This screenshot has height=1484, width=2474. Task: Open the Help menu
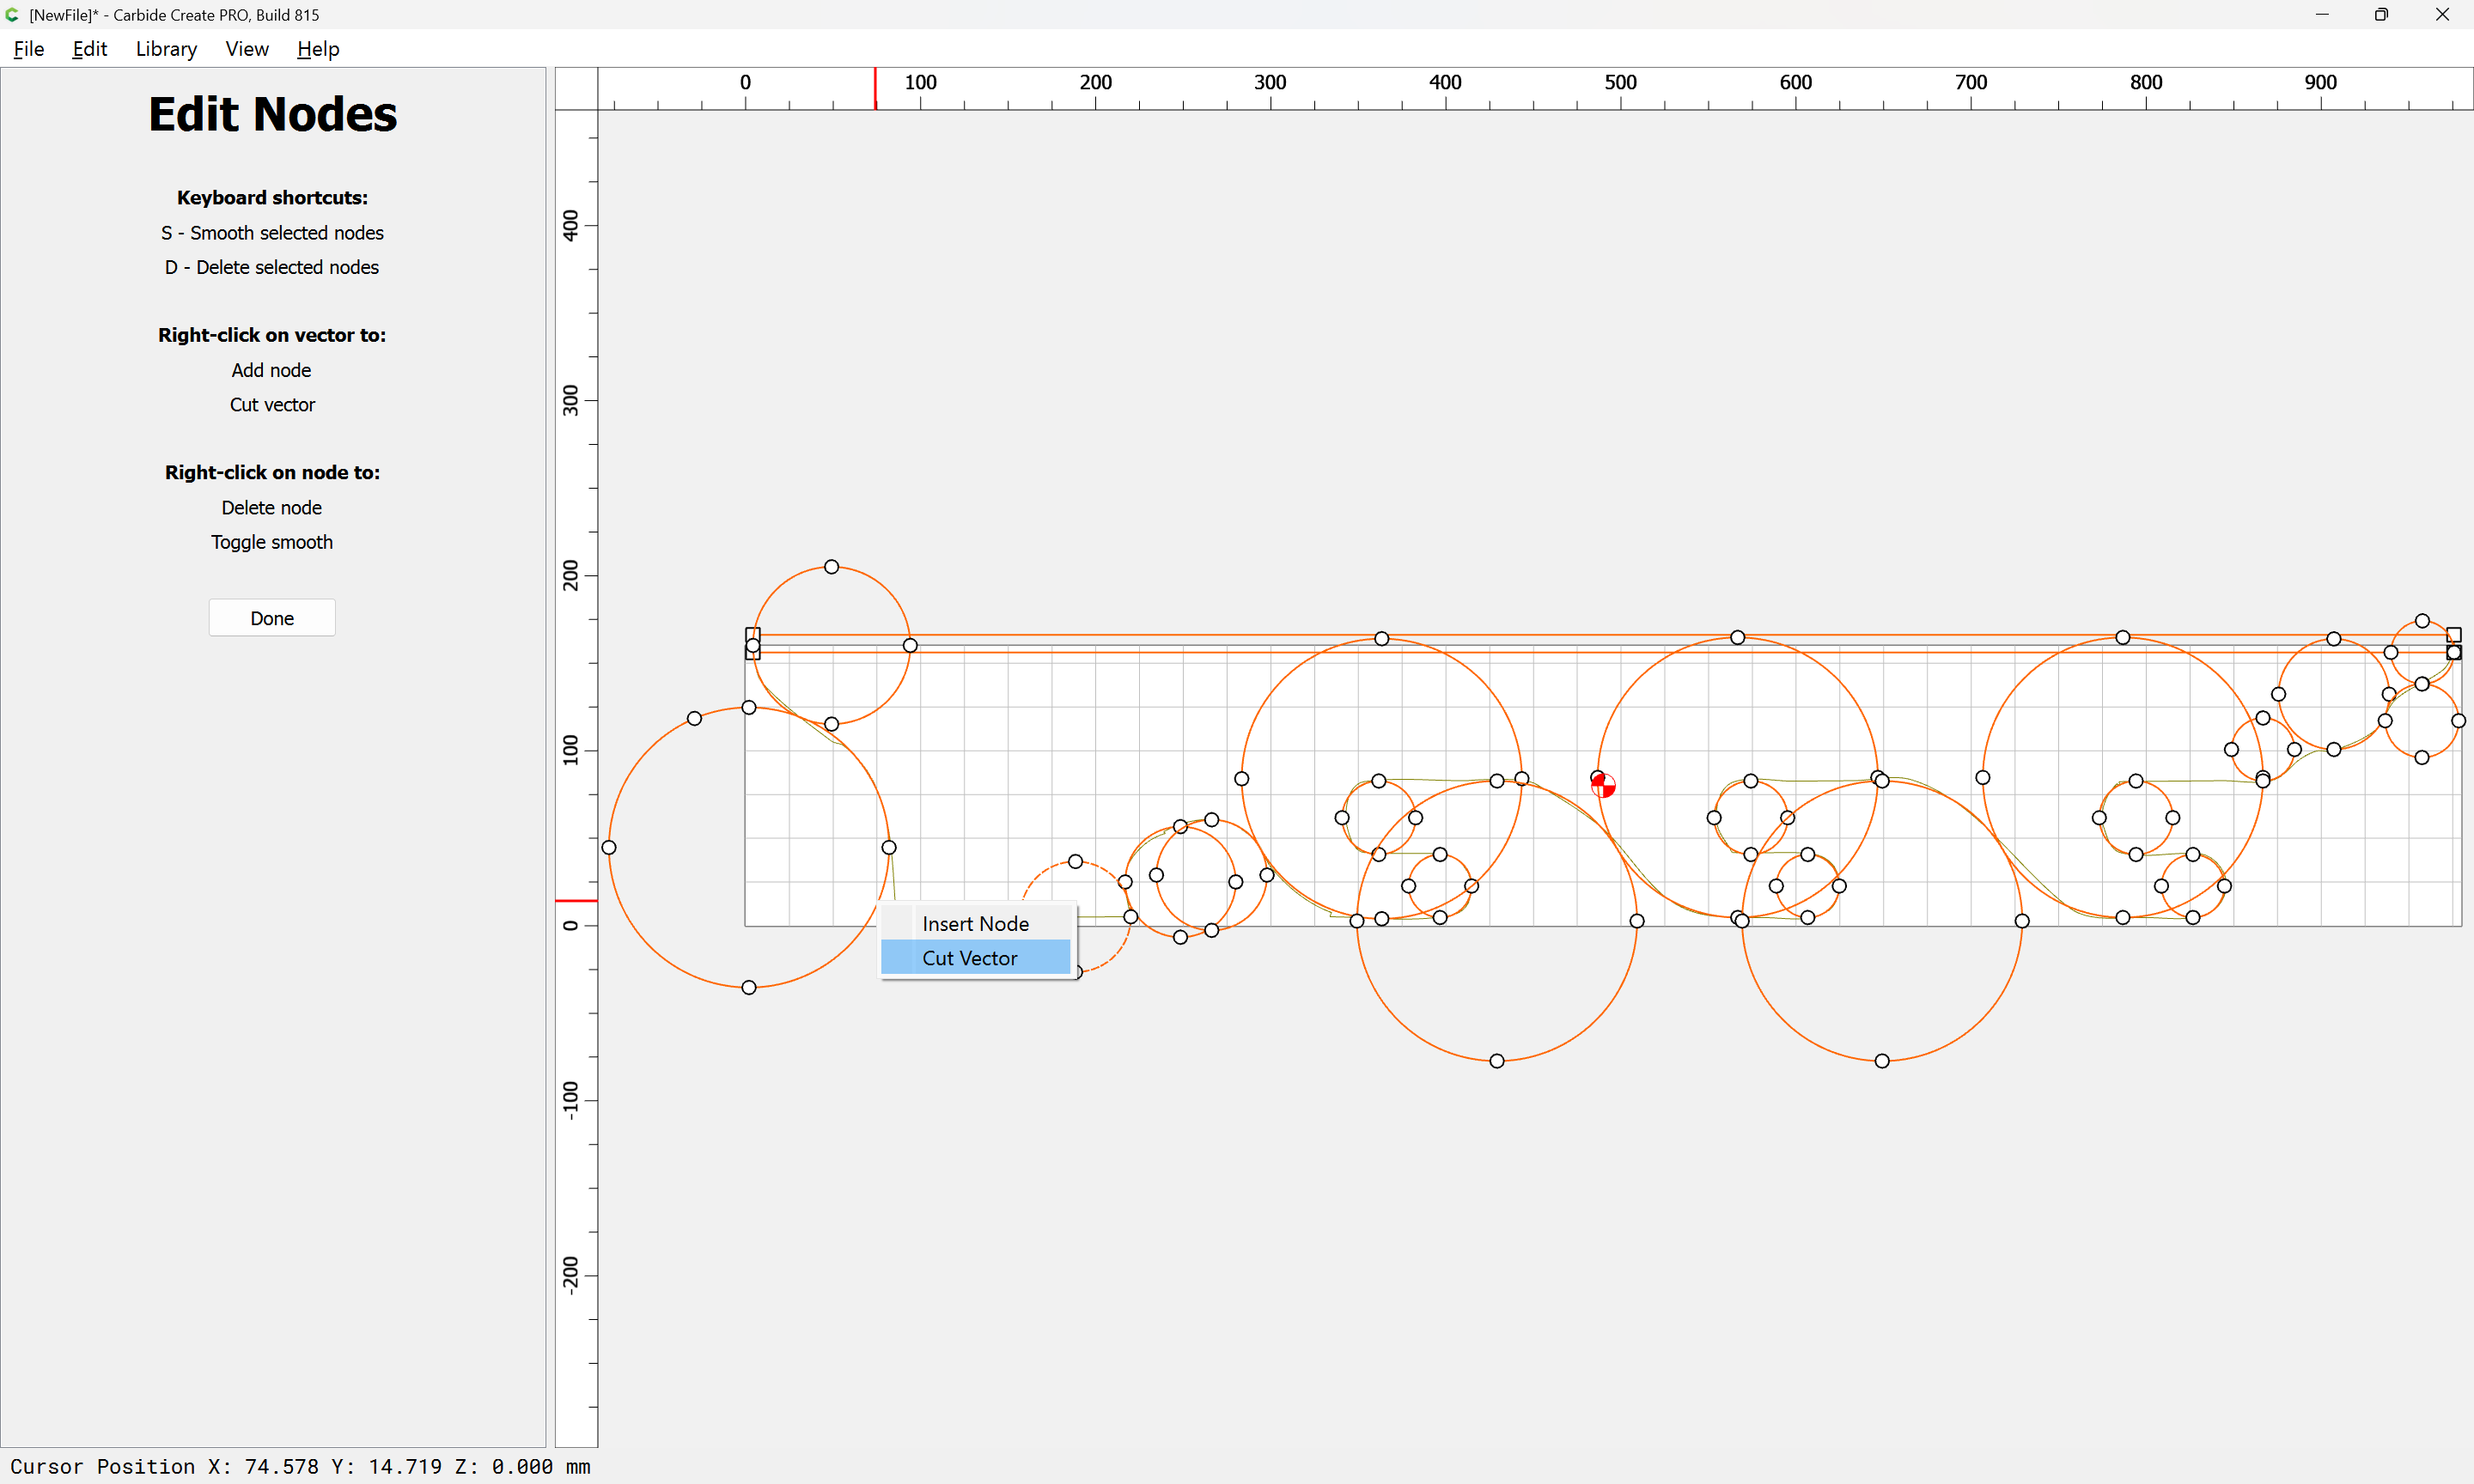coord(318,49)
